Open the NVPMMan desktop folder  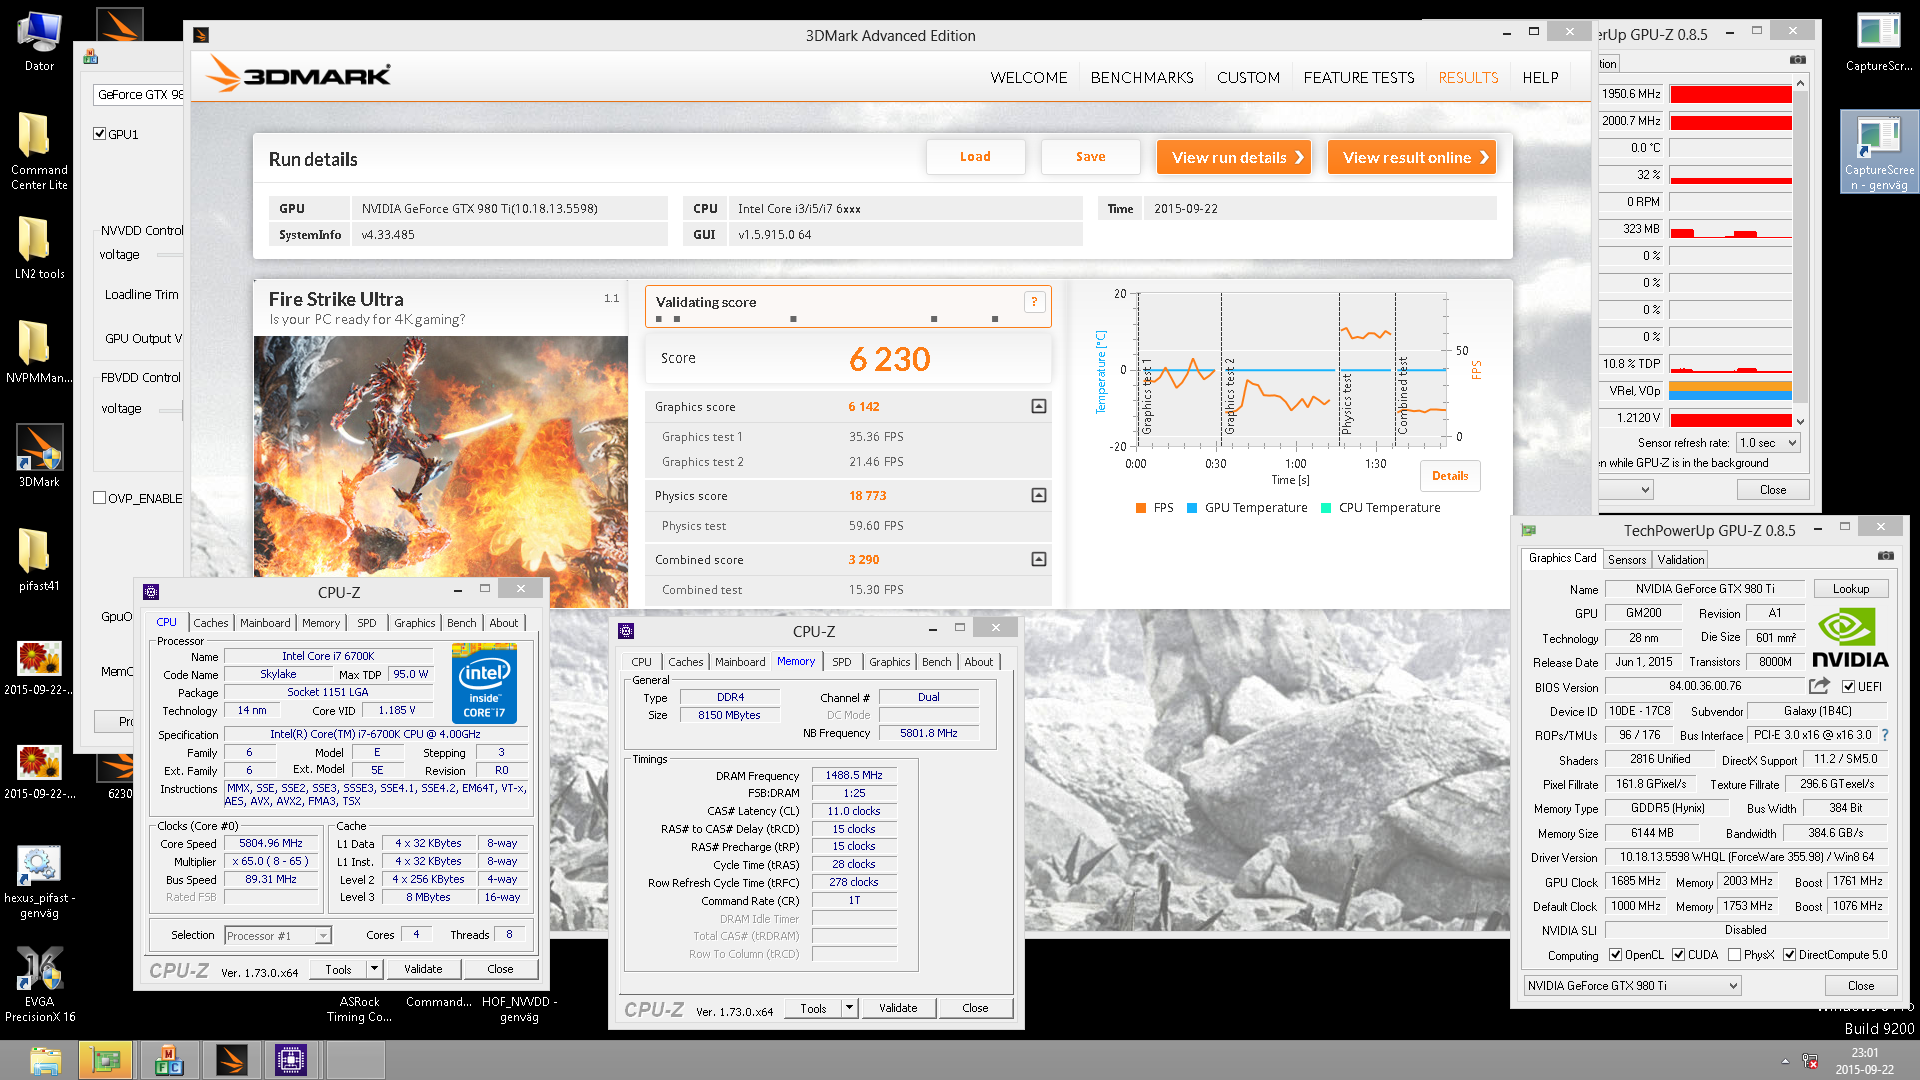(39, 352)
